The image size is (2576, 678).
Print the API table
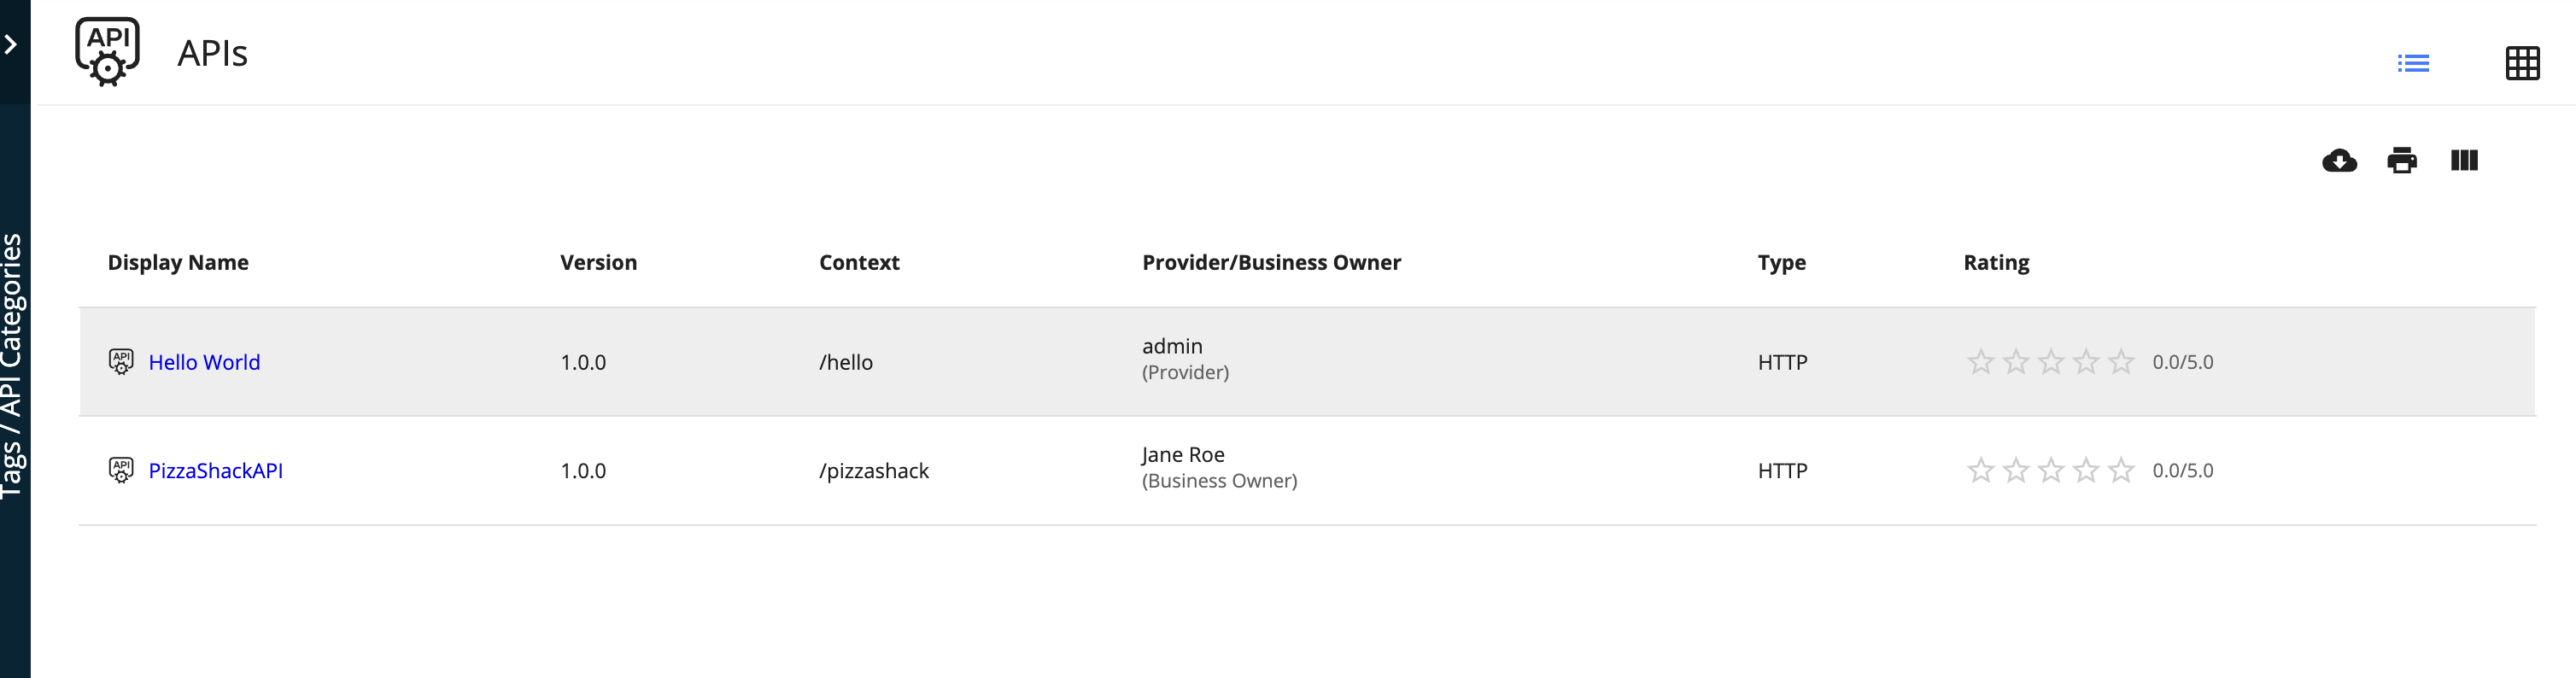click(x=2401, y=161)
